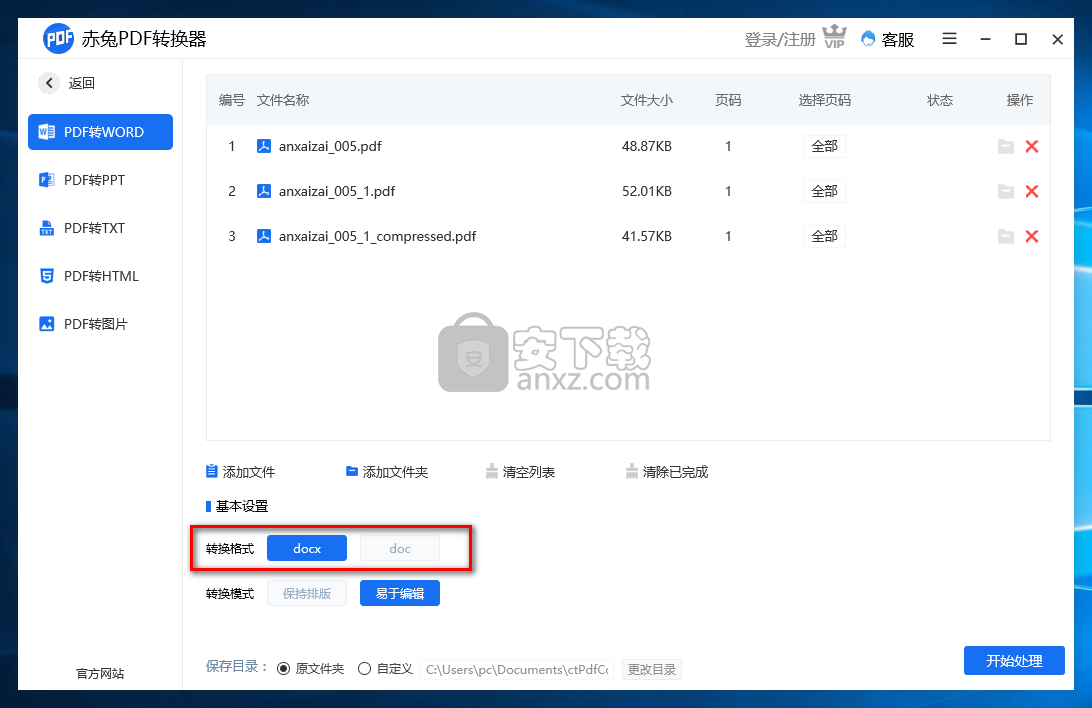Viewport: 1092px width, 708px height.
Task: Select the PDF转PPT conversion tab
Action: pyautogui.click(x=100, y=180)
